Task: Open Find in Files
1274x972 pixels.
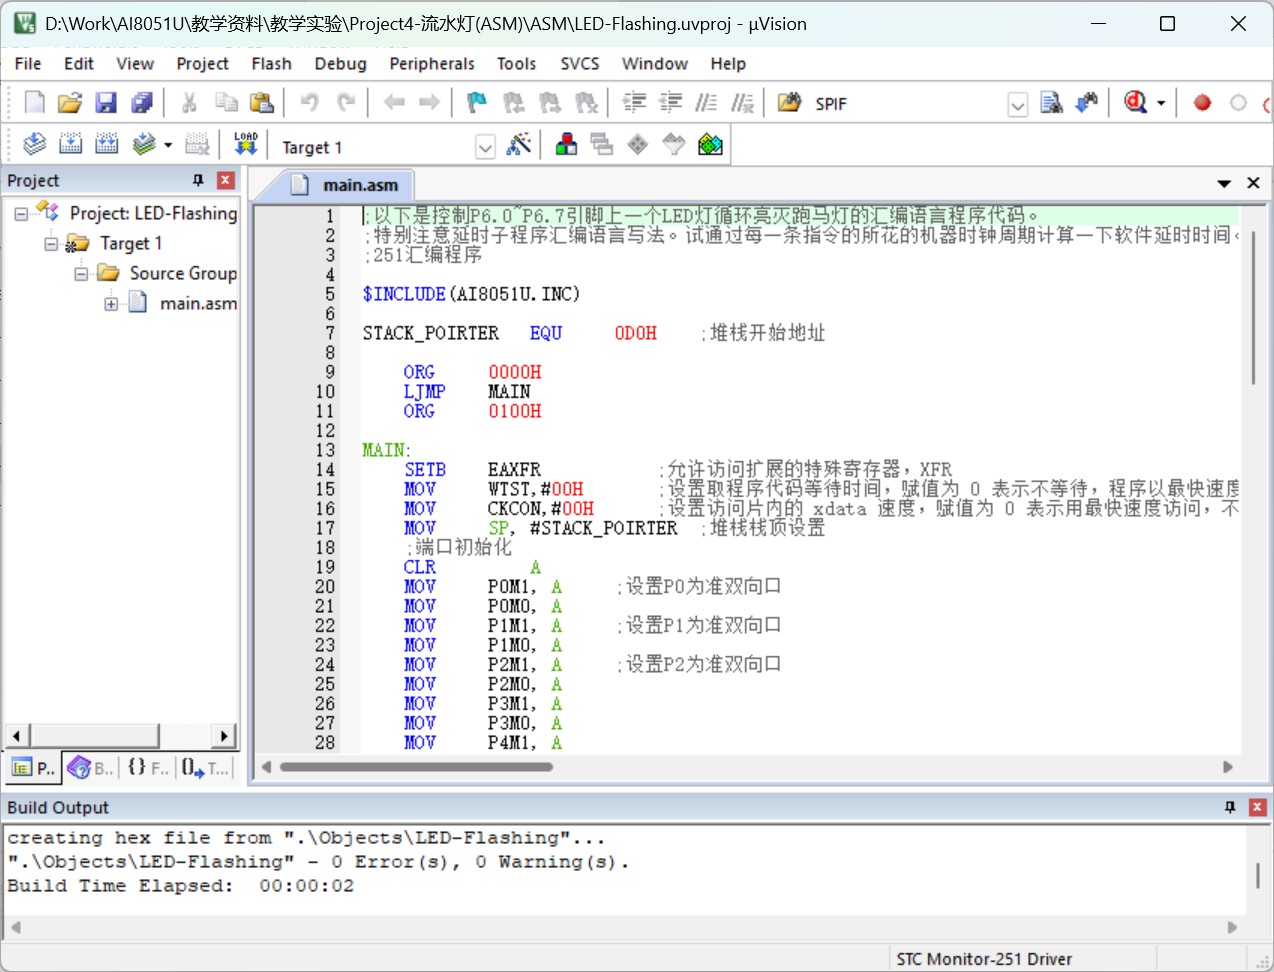Action: (1052, 102)
